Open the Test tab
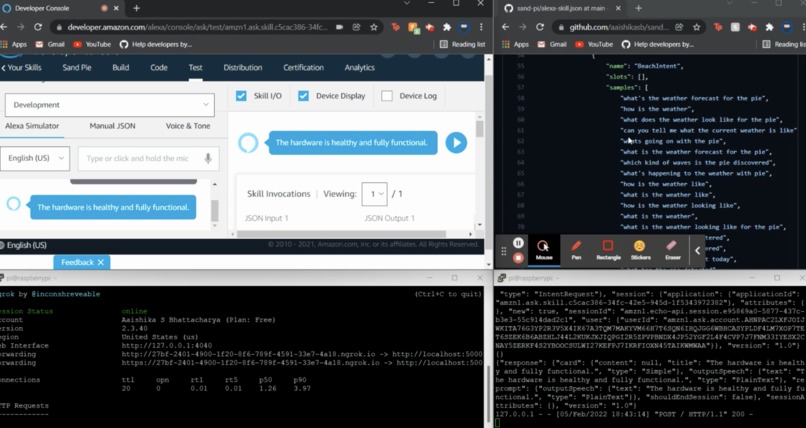 coord(195,67)
